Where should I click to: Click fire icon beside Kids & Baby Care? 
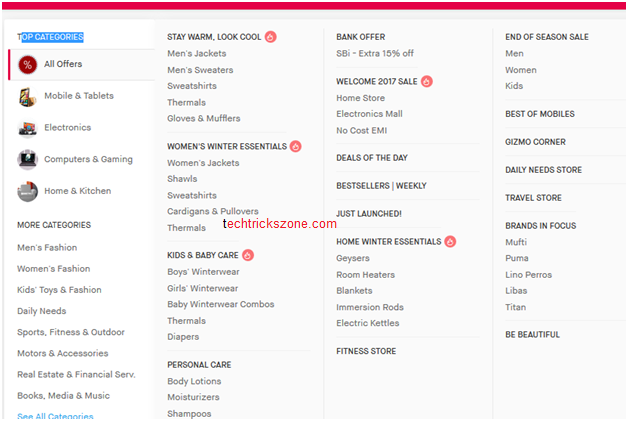[248, 256]
